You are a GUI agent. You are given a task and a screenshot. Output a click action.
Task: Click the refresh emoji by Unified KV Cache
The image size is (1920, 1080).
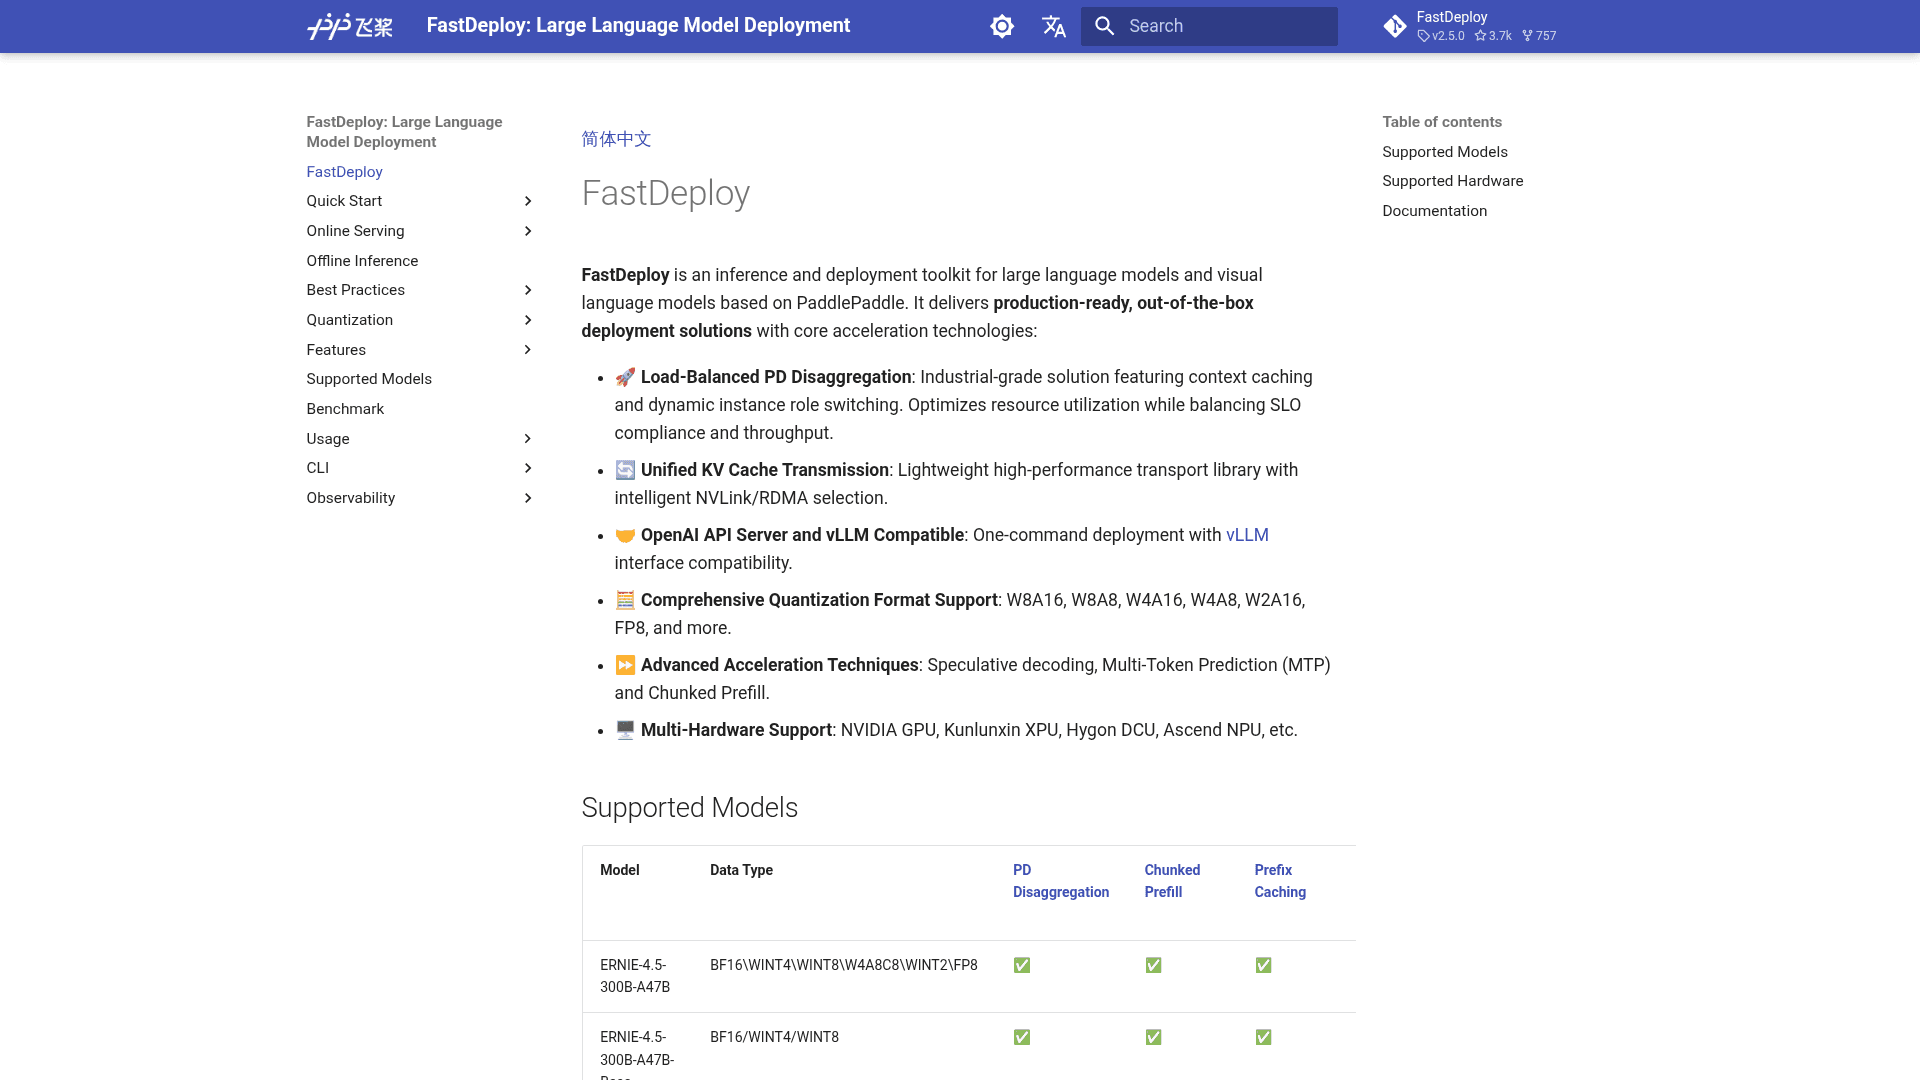(625, 470)
